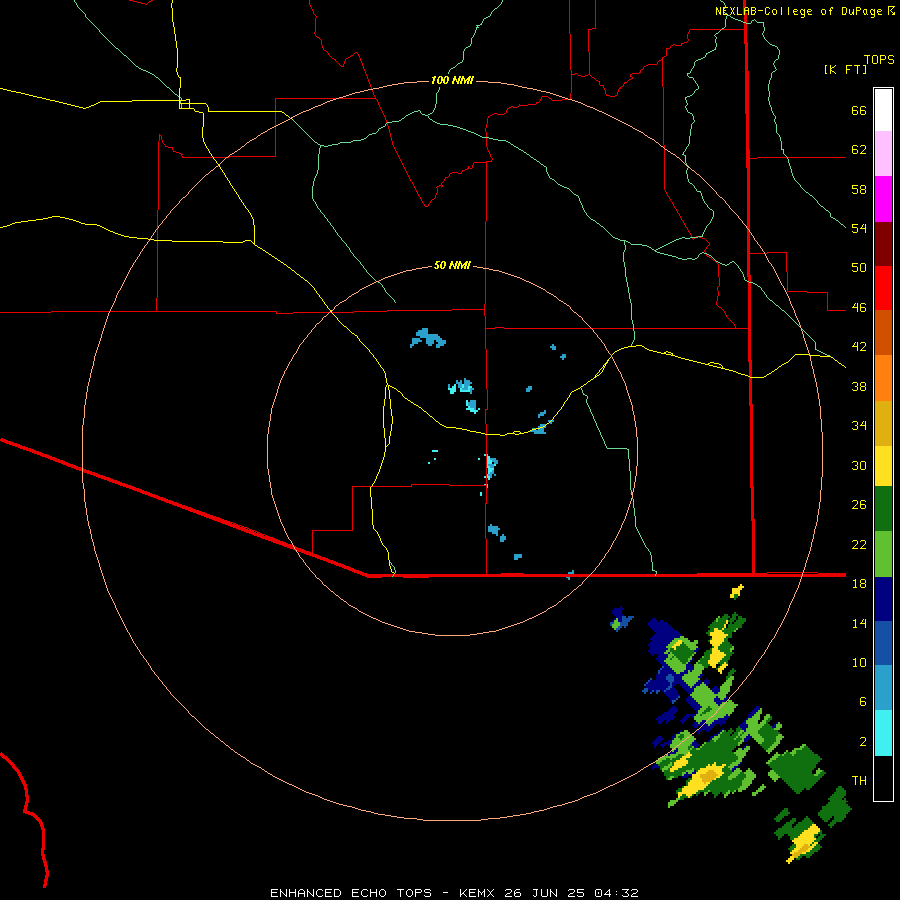Screen dimensions: 900x900
Task: Click legend value 6
Action: click(x=862, y=702)
